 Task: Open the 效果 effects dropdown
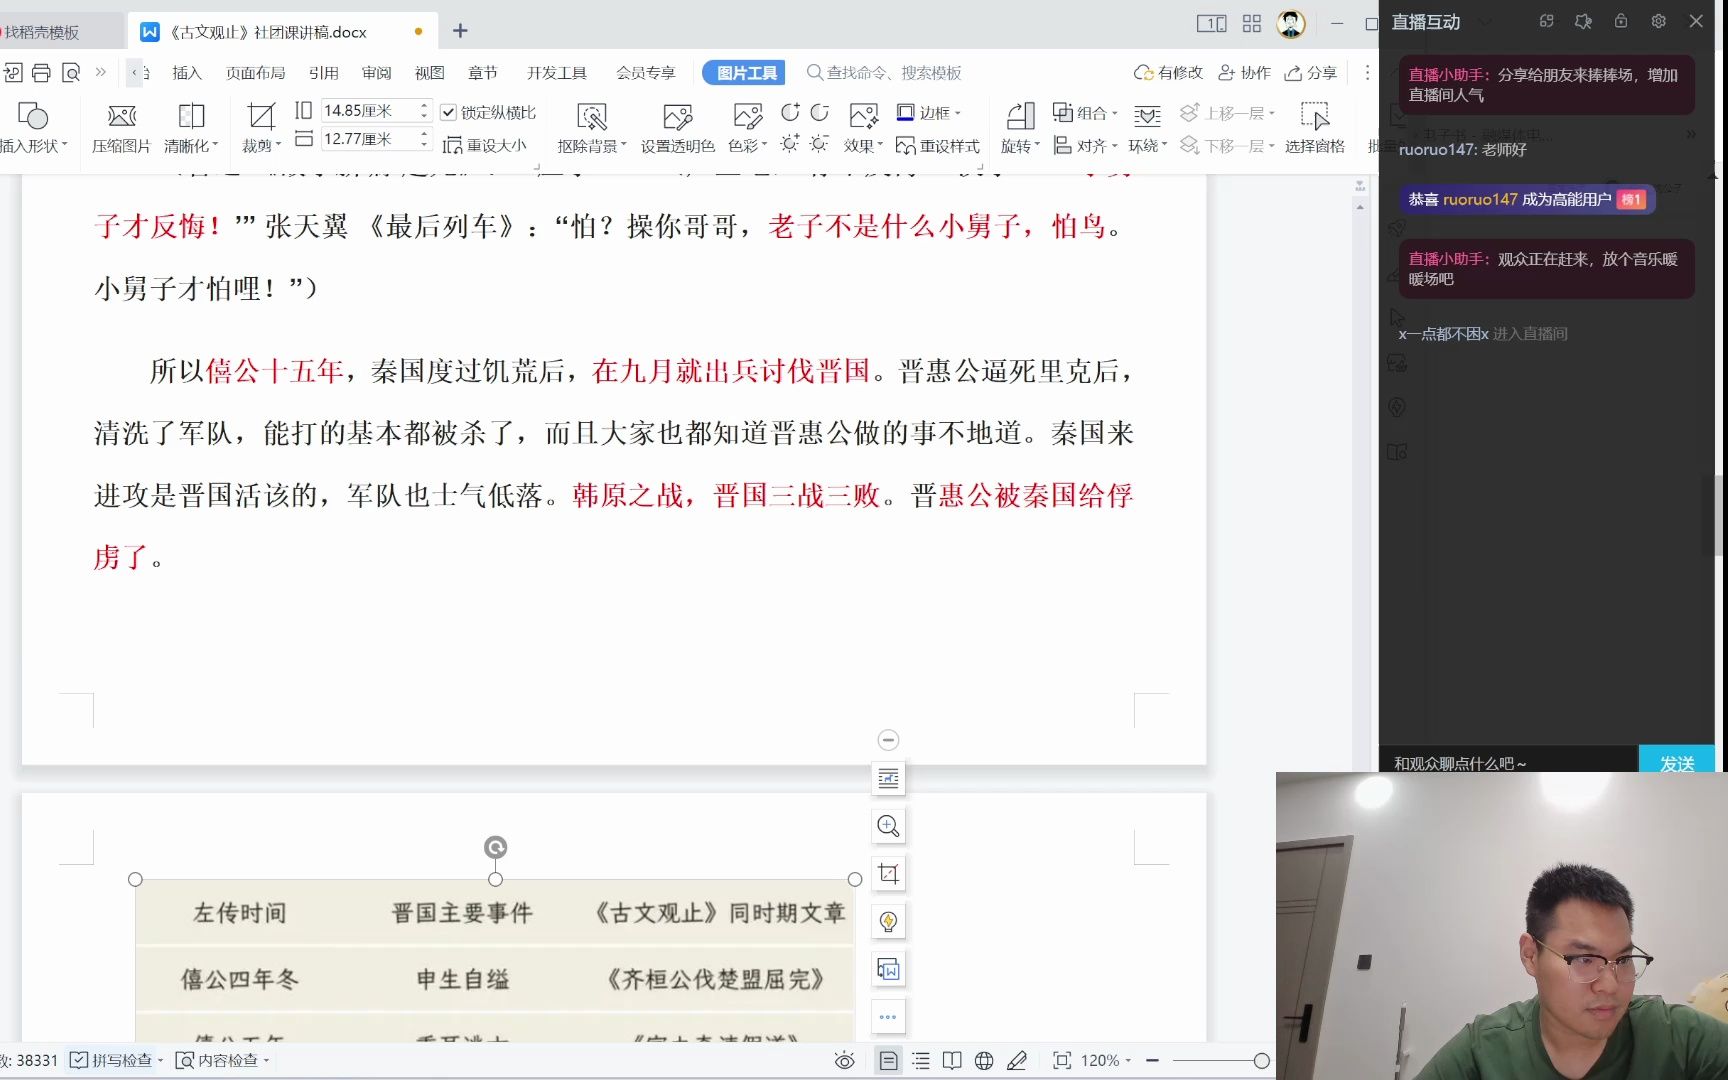click(864, 146)
